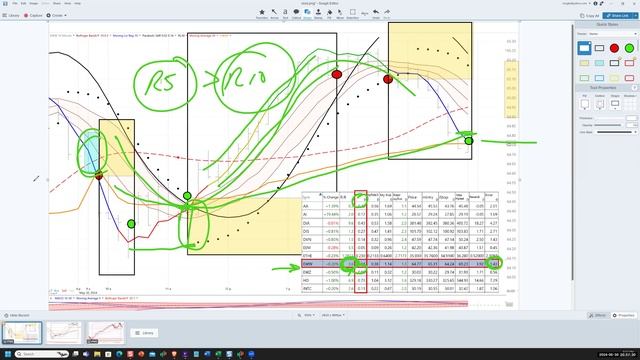Select the Stamp tool
The height and width of the screenshot is (360, 640).
tap(318, 13)
